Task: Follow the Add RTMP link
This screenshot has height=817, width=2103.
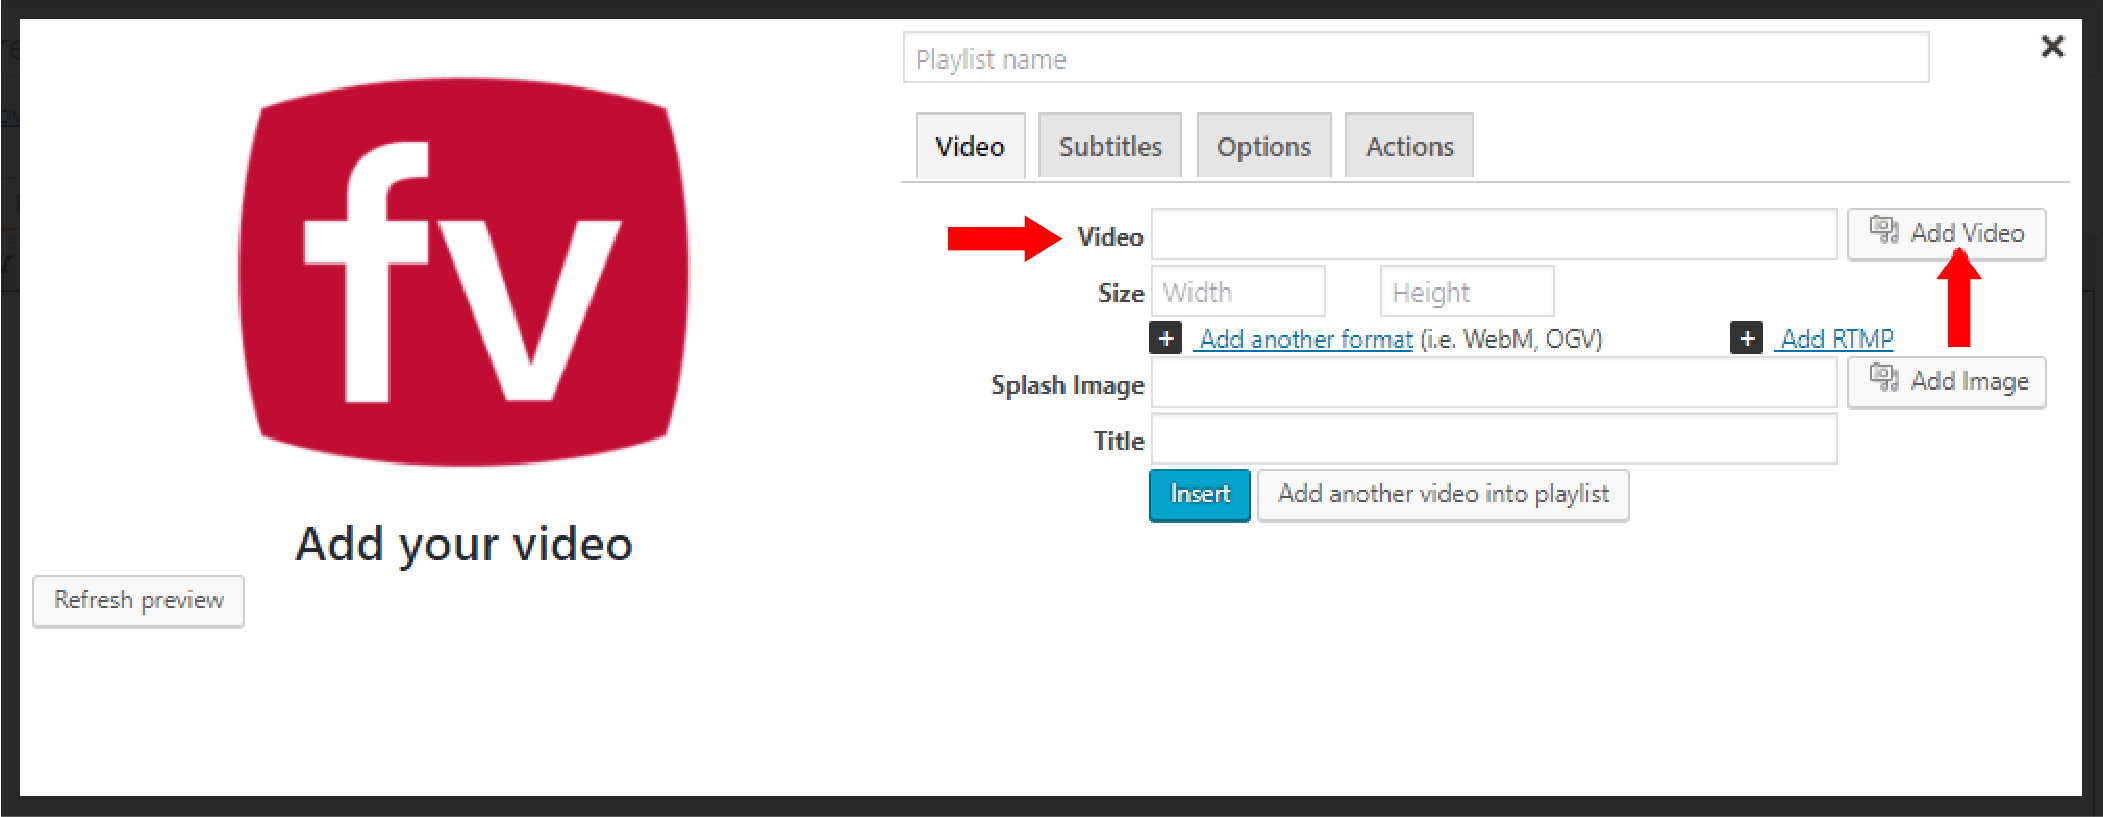Action: tap(1836, 339)
